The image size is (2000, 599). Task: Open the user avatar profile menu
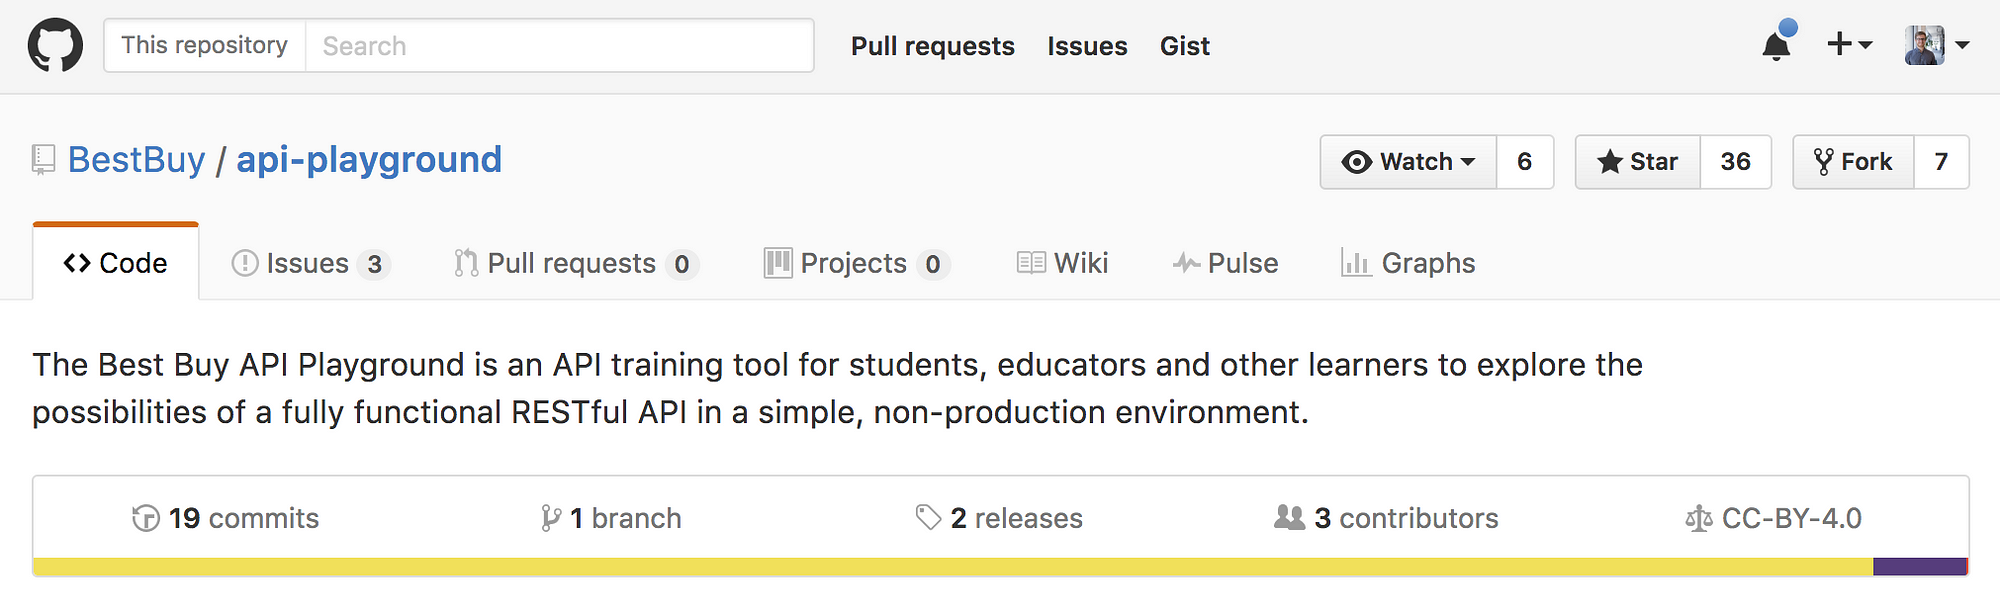1937,45
